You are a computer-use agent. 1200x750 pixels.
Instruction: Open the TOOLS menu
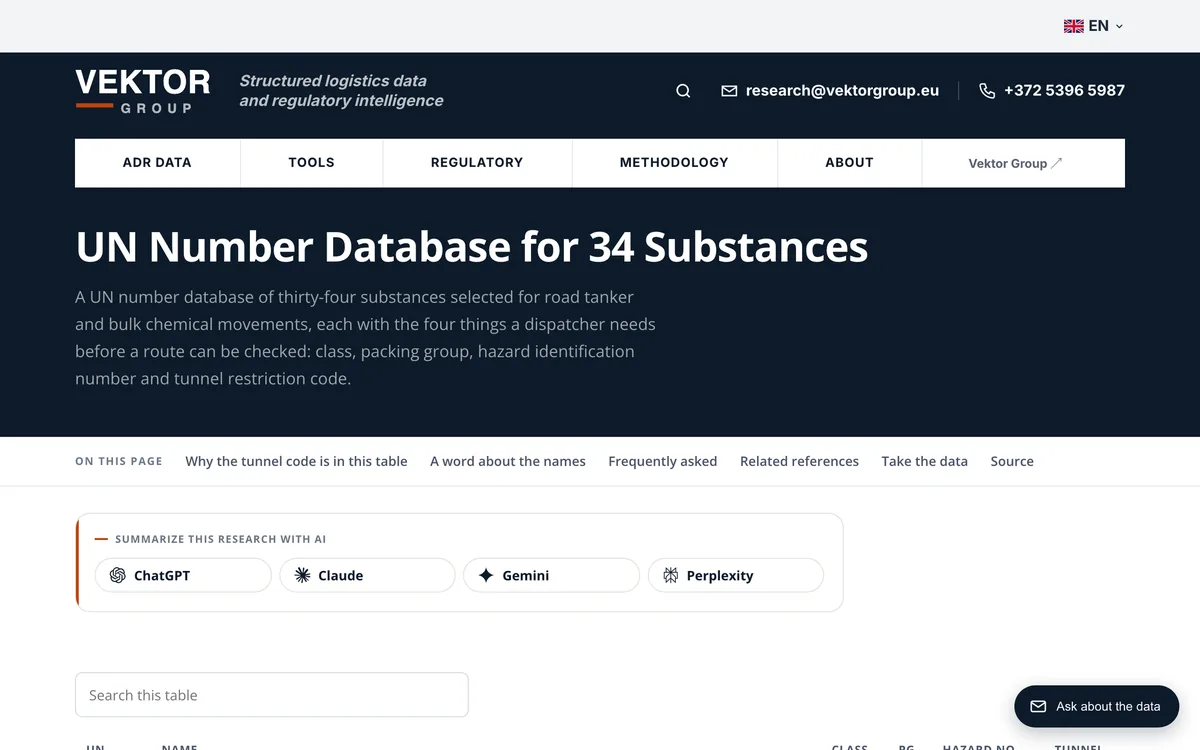point(312,162)
